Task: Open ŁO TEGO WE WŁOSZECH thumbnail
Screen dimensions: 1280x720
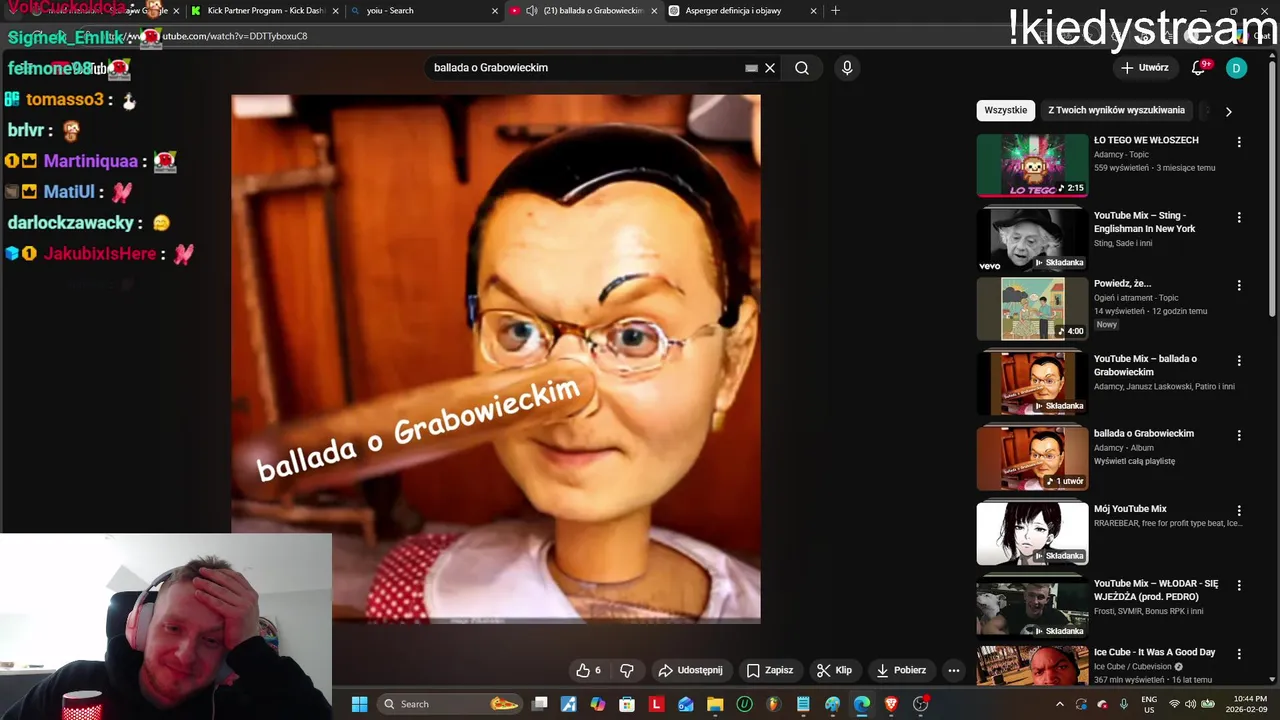Action: point(1032,165)
